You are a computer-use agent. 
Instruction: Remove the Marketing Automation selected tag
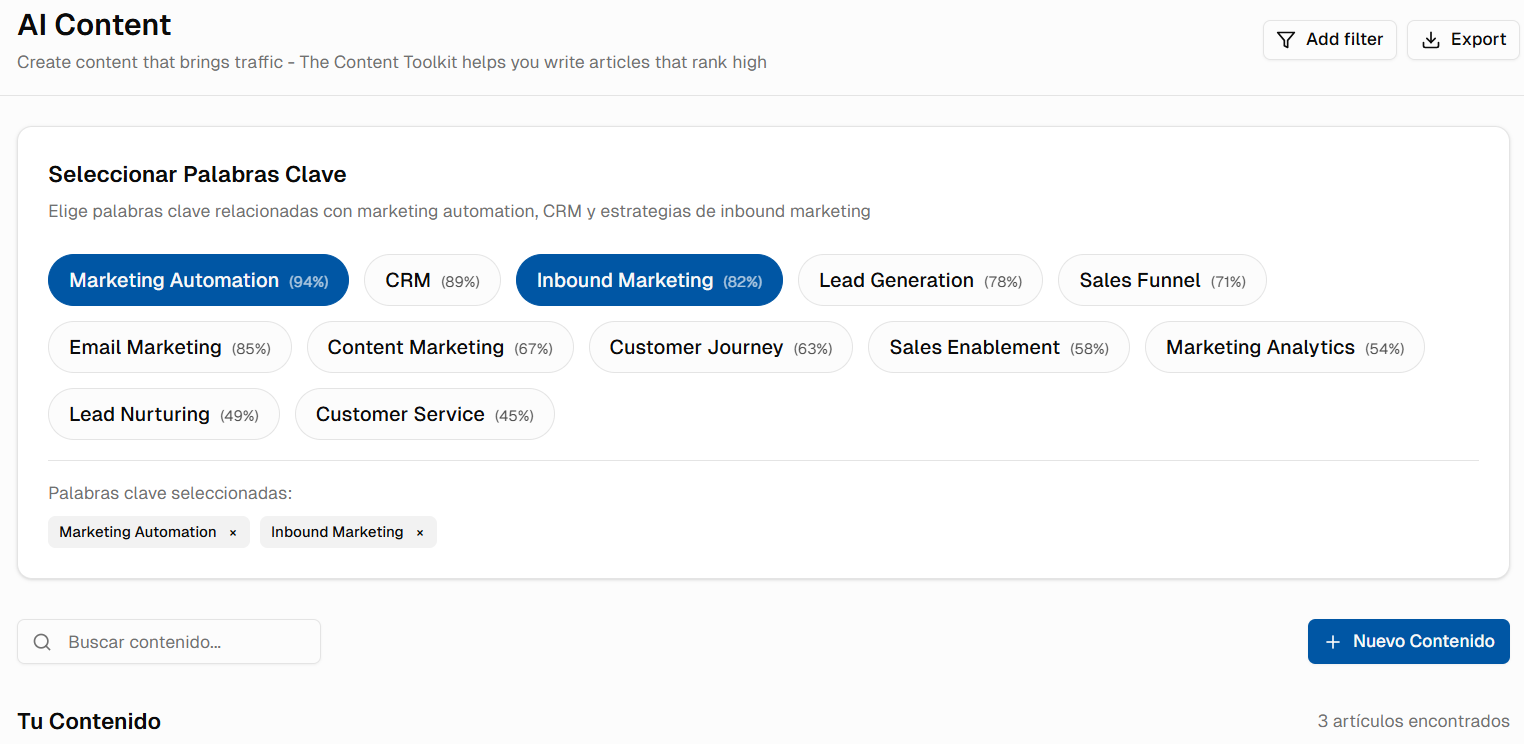click(233, 533)
